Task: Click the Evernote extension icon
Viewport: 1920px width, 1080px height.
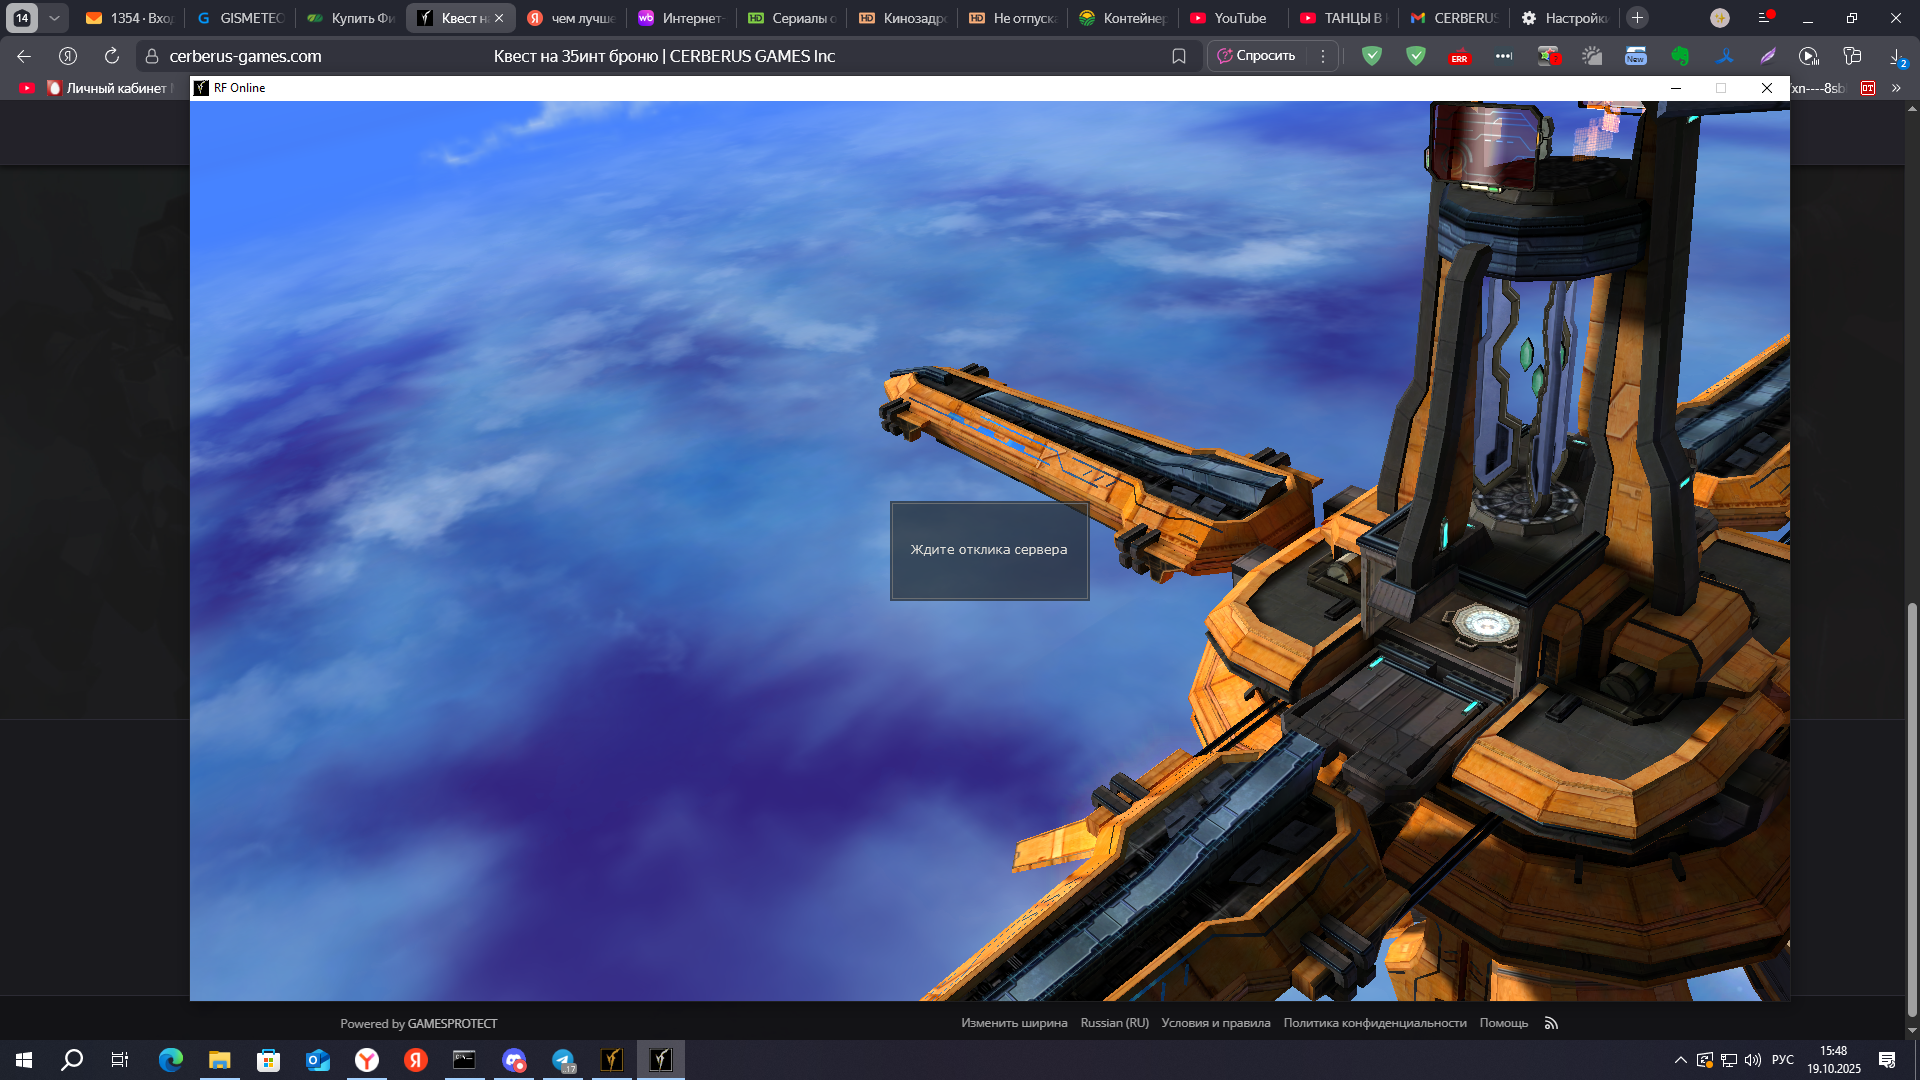Action: [1680, 57]
